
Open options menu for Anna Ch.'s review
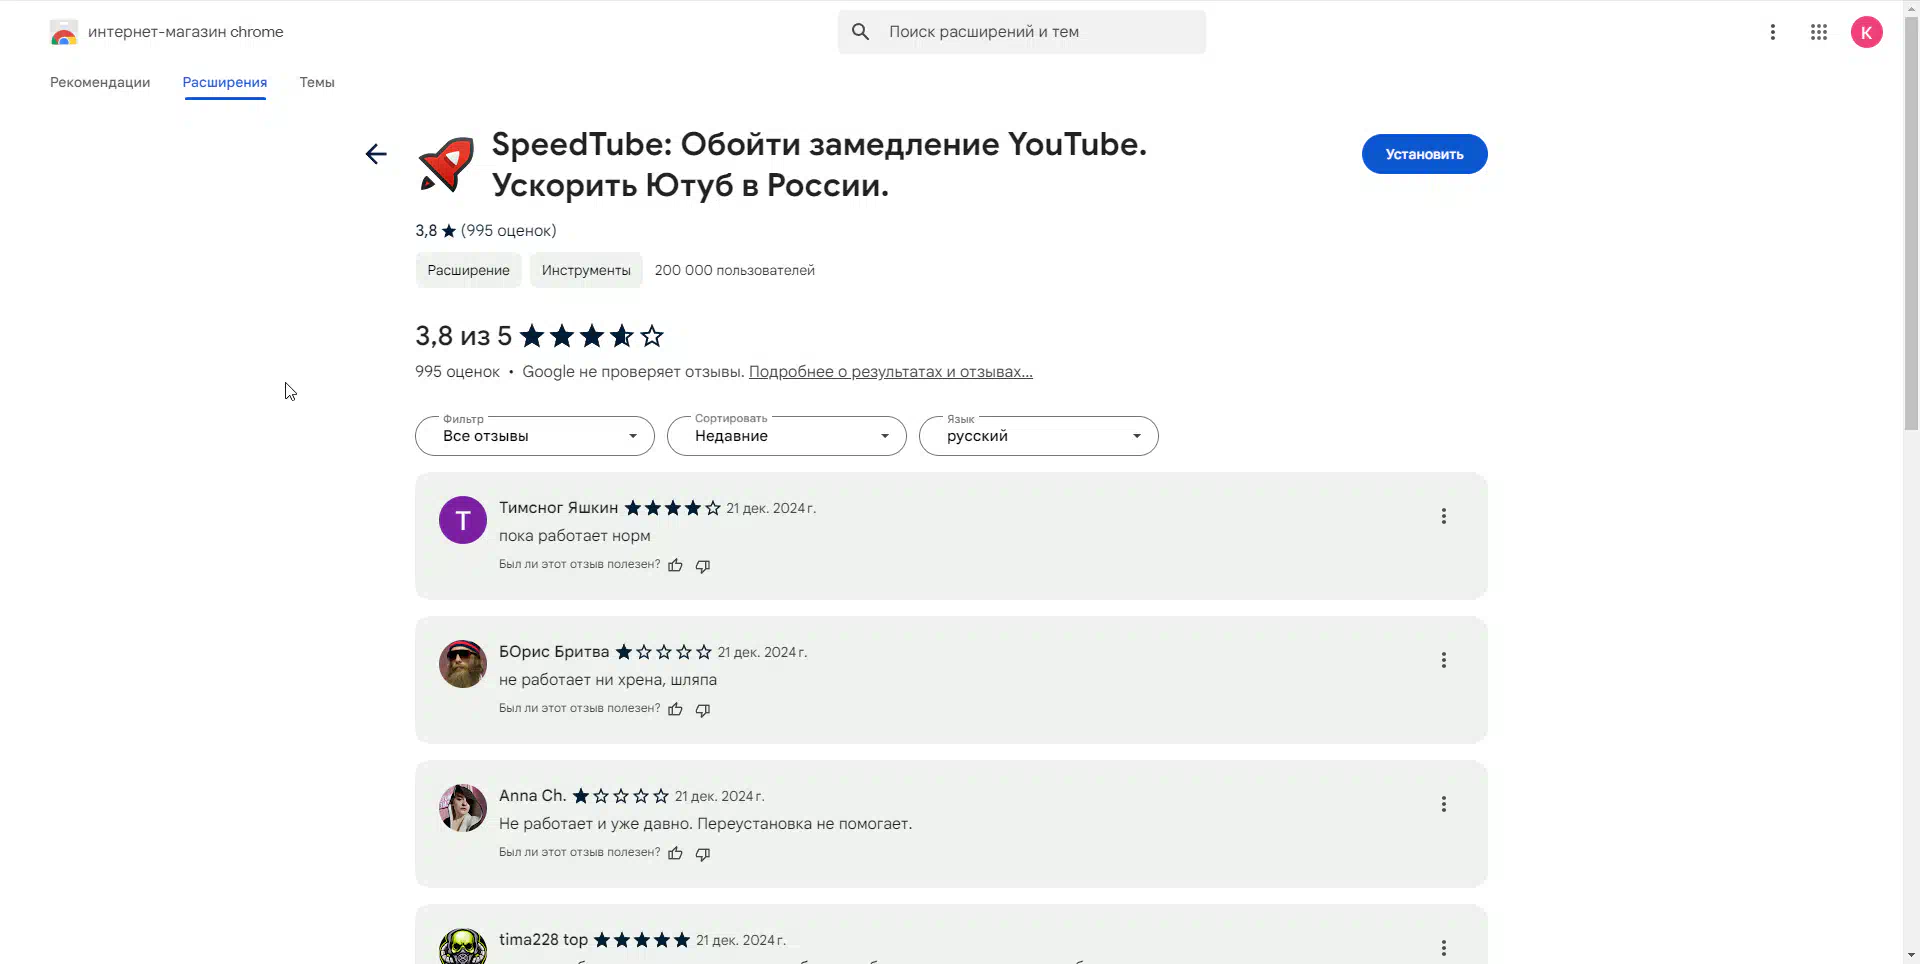(x=1444, y=804)
